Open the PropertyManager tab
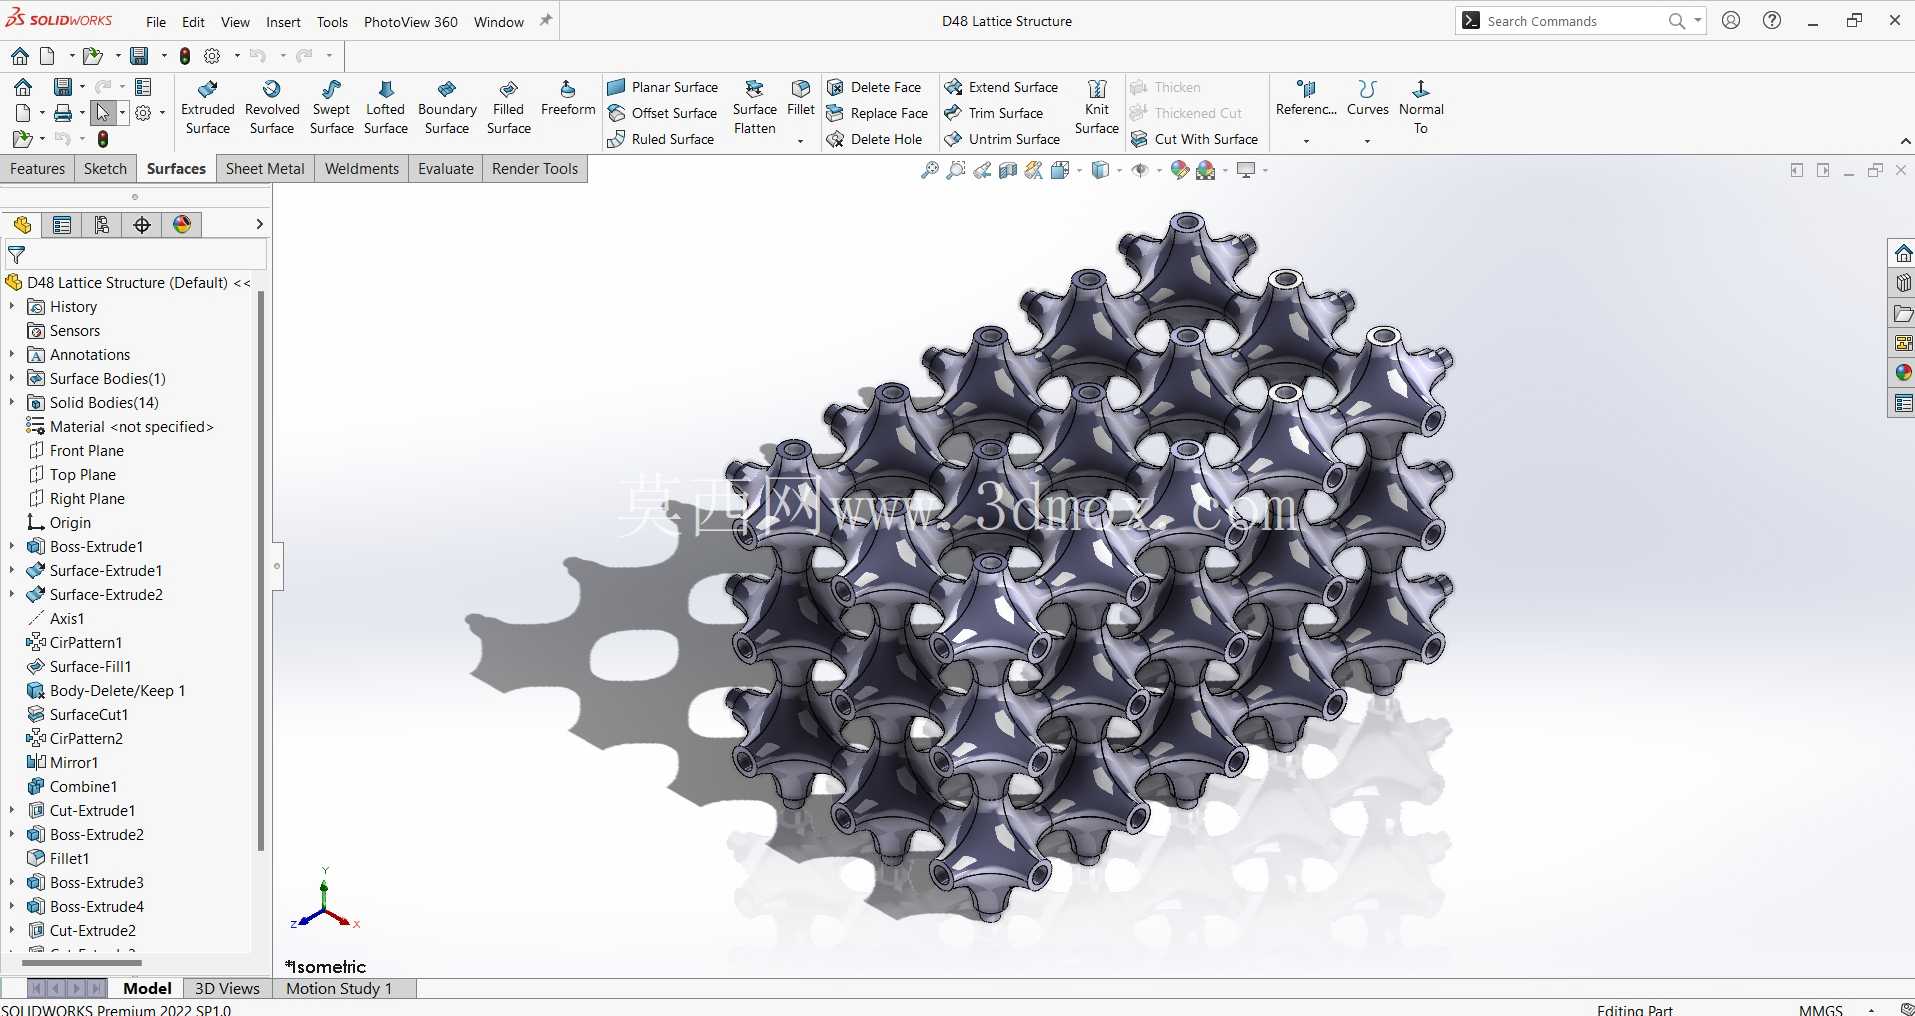The image size is (1915, 1016). click(x=62, y=225)
